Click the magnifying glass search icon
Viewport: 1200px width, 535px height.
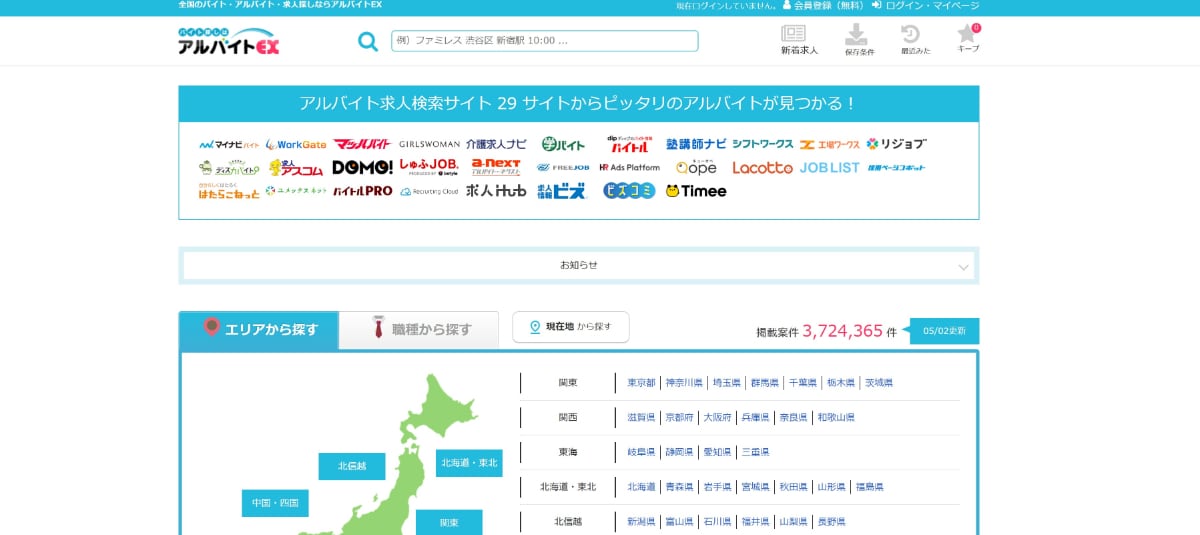coord(368,41)
